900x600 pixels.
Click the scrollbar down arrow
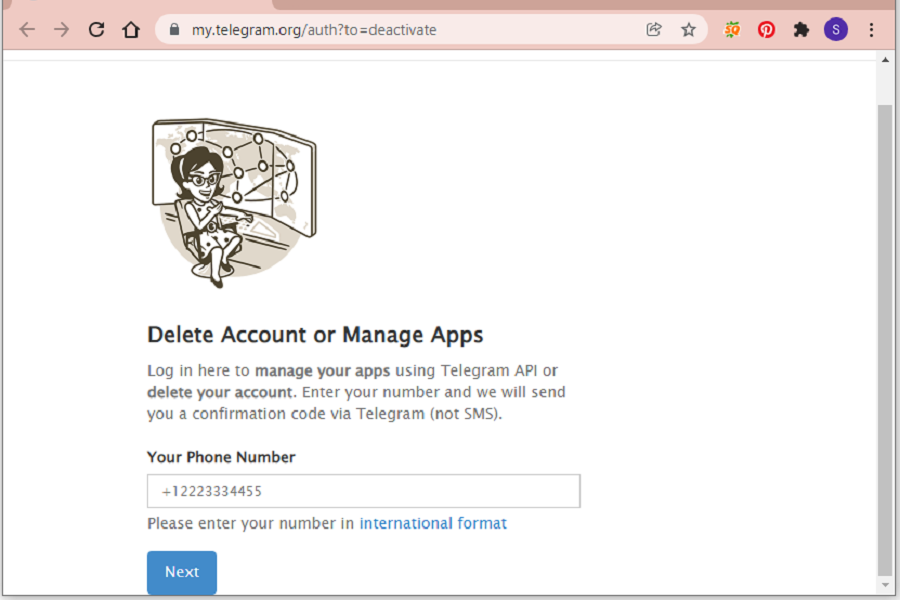(x=884, y=583)
